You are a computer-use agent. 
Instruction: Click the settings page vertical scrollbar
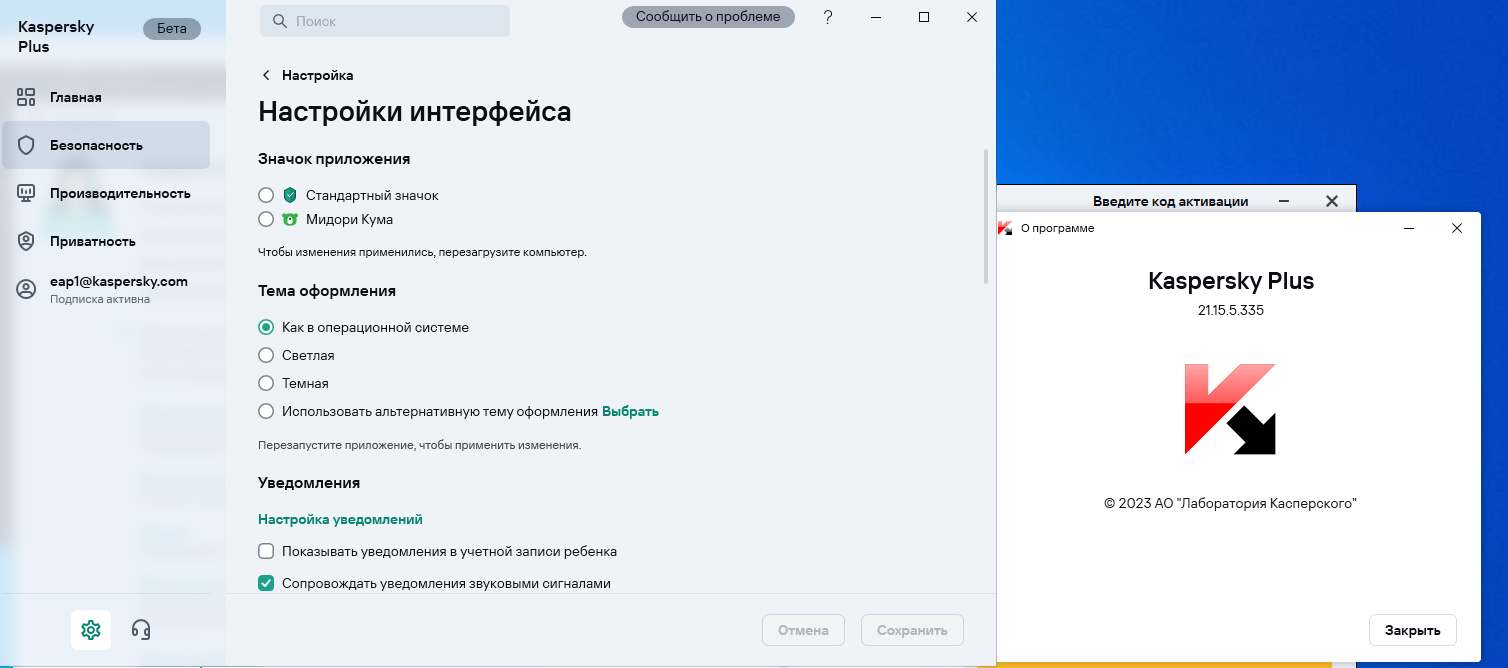(986, 216)
